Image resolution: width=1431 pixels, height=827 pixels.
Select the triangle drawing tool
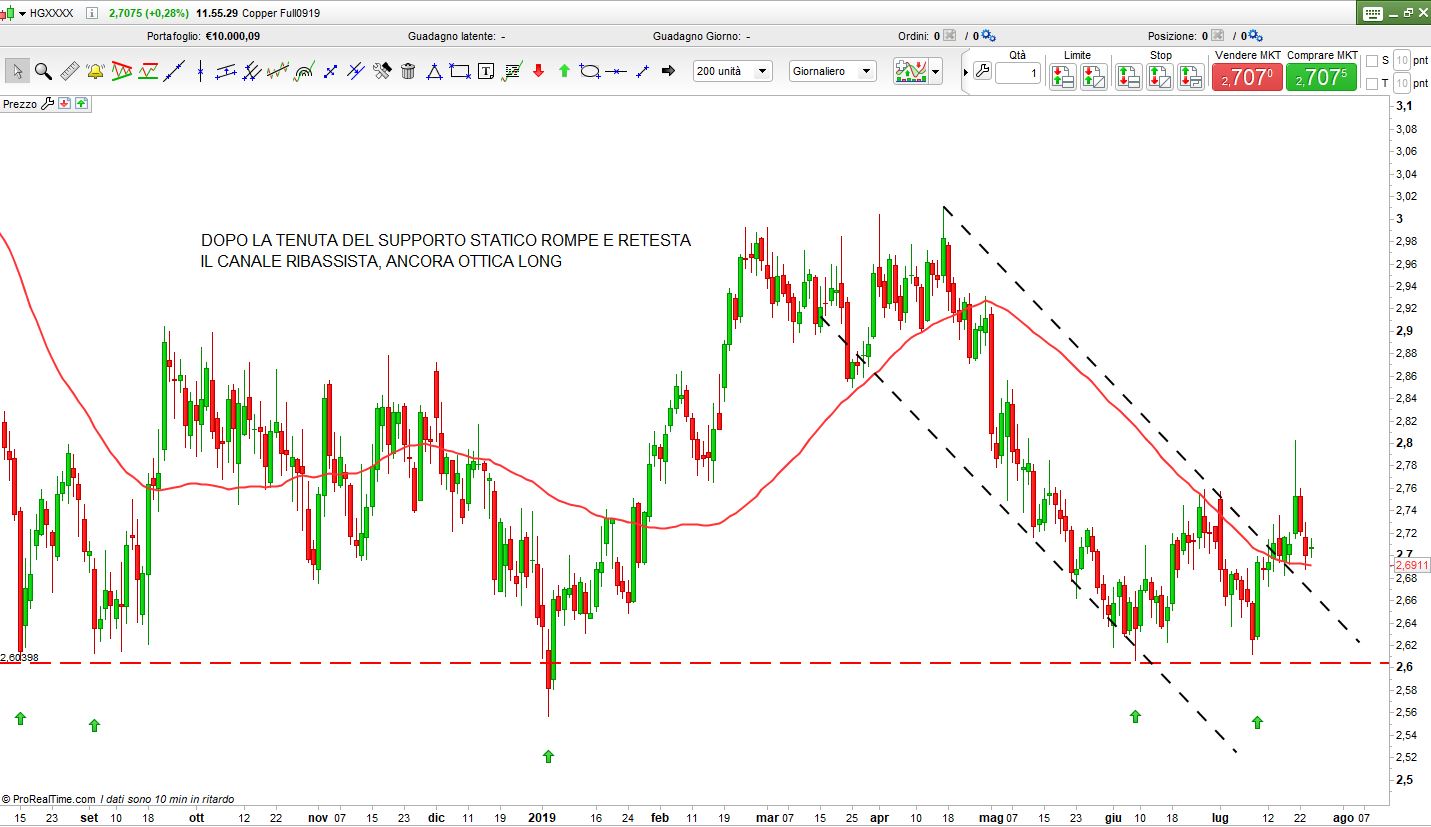point(434,71)
